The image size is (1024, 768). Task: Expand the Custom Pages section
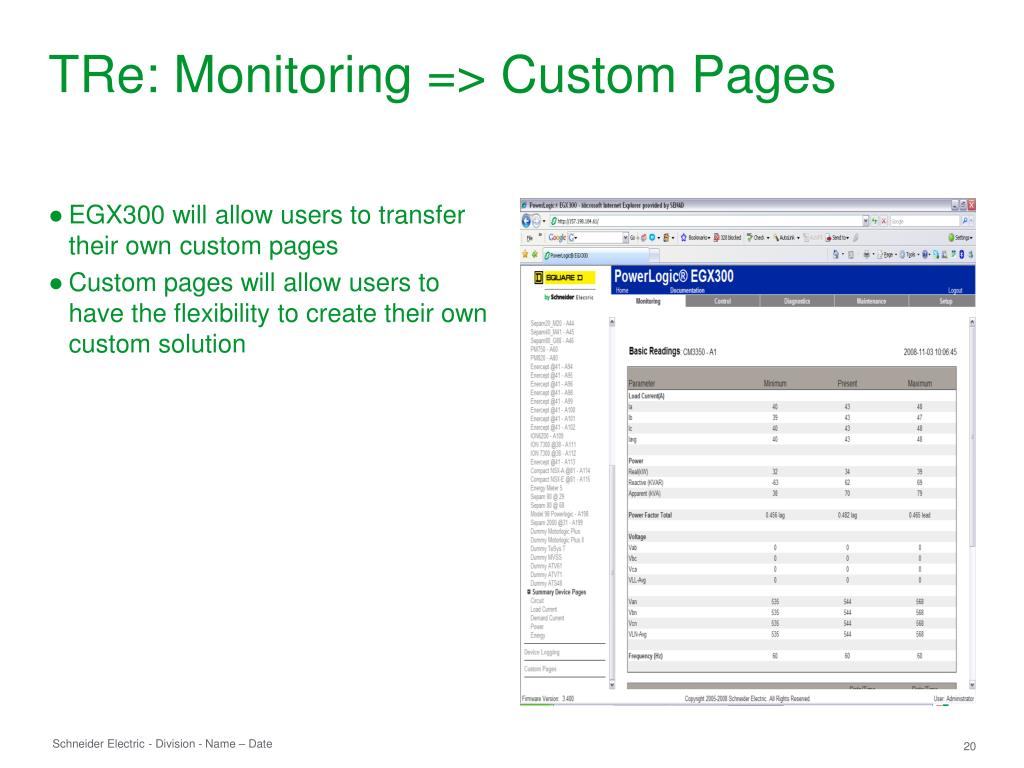(x=540, y=669)
